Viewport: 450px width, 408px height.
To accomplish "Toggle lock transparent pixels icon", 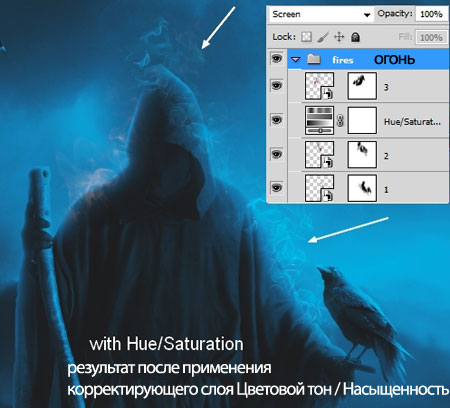I will (x=306, y=37).
